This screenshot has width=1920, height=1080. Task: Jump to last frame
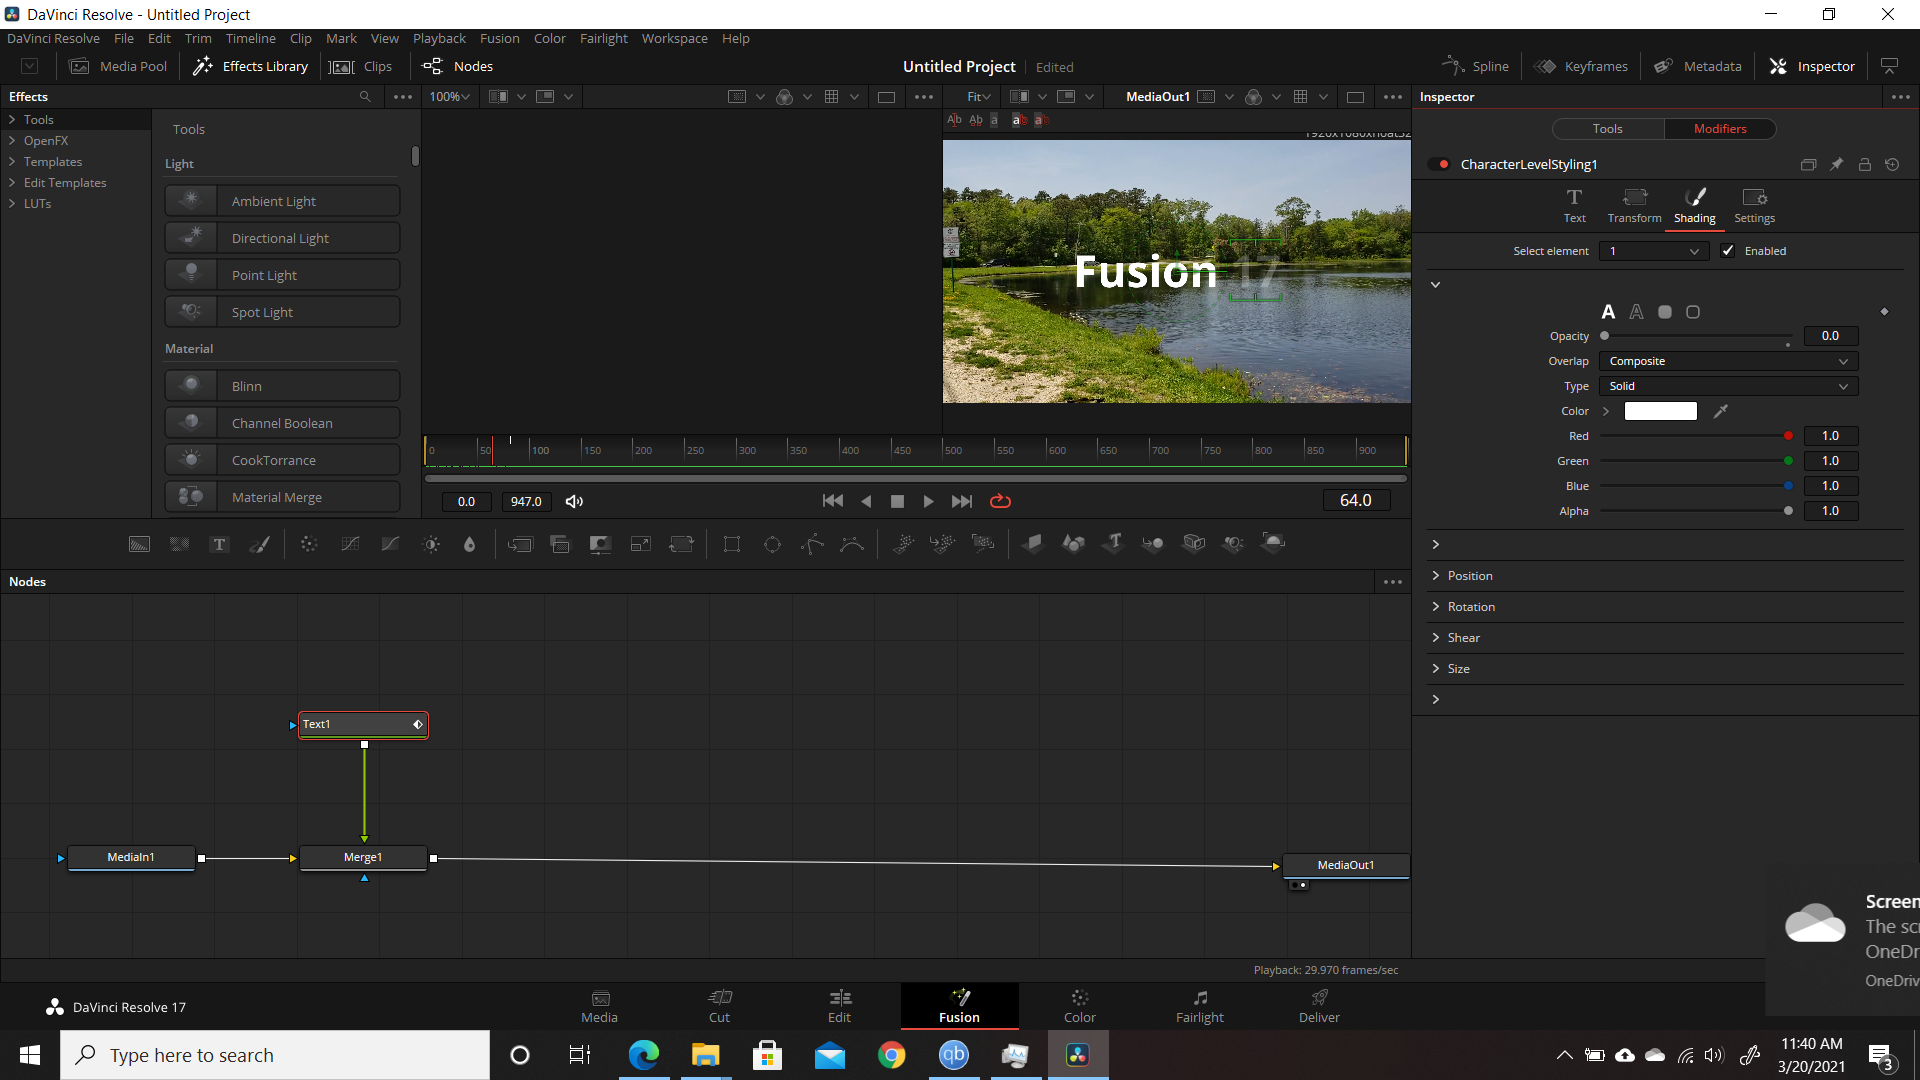point(961,501)
